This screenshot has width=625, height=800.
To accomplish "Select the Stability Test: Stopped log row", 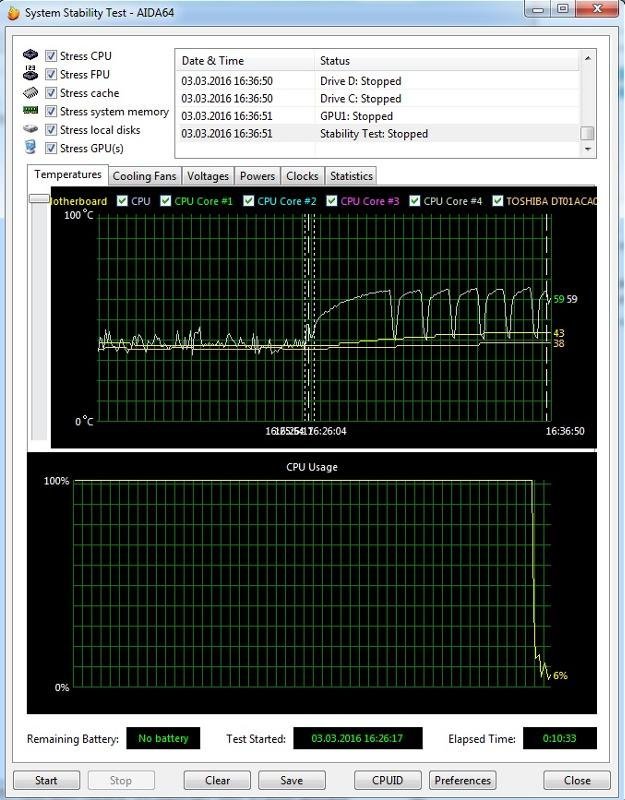I will [x=378, y=134].
